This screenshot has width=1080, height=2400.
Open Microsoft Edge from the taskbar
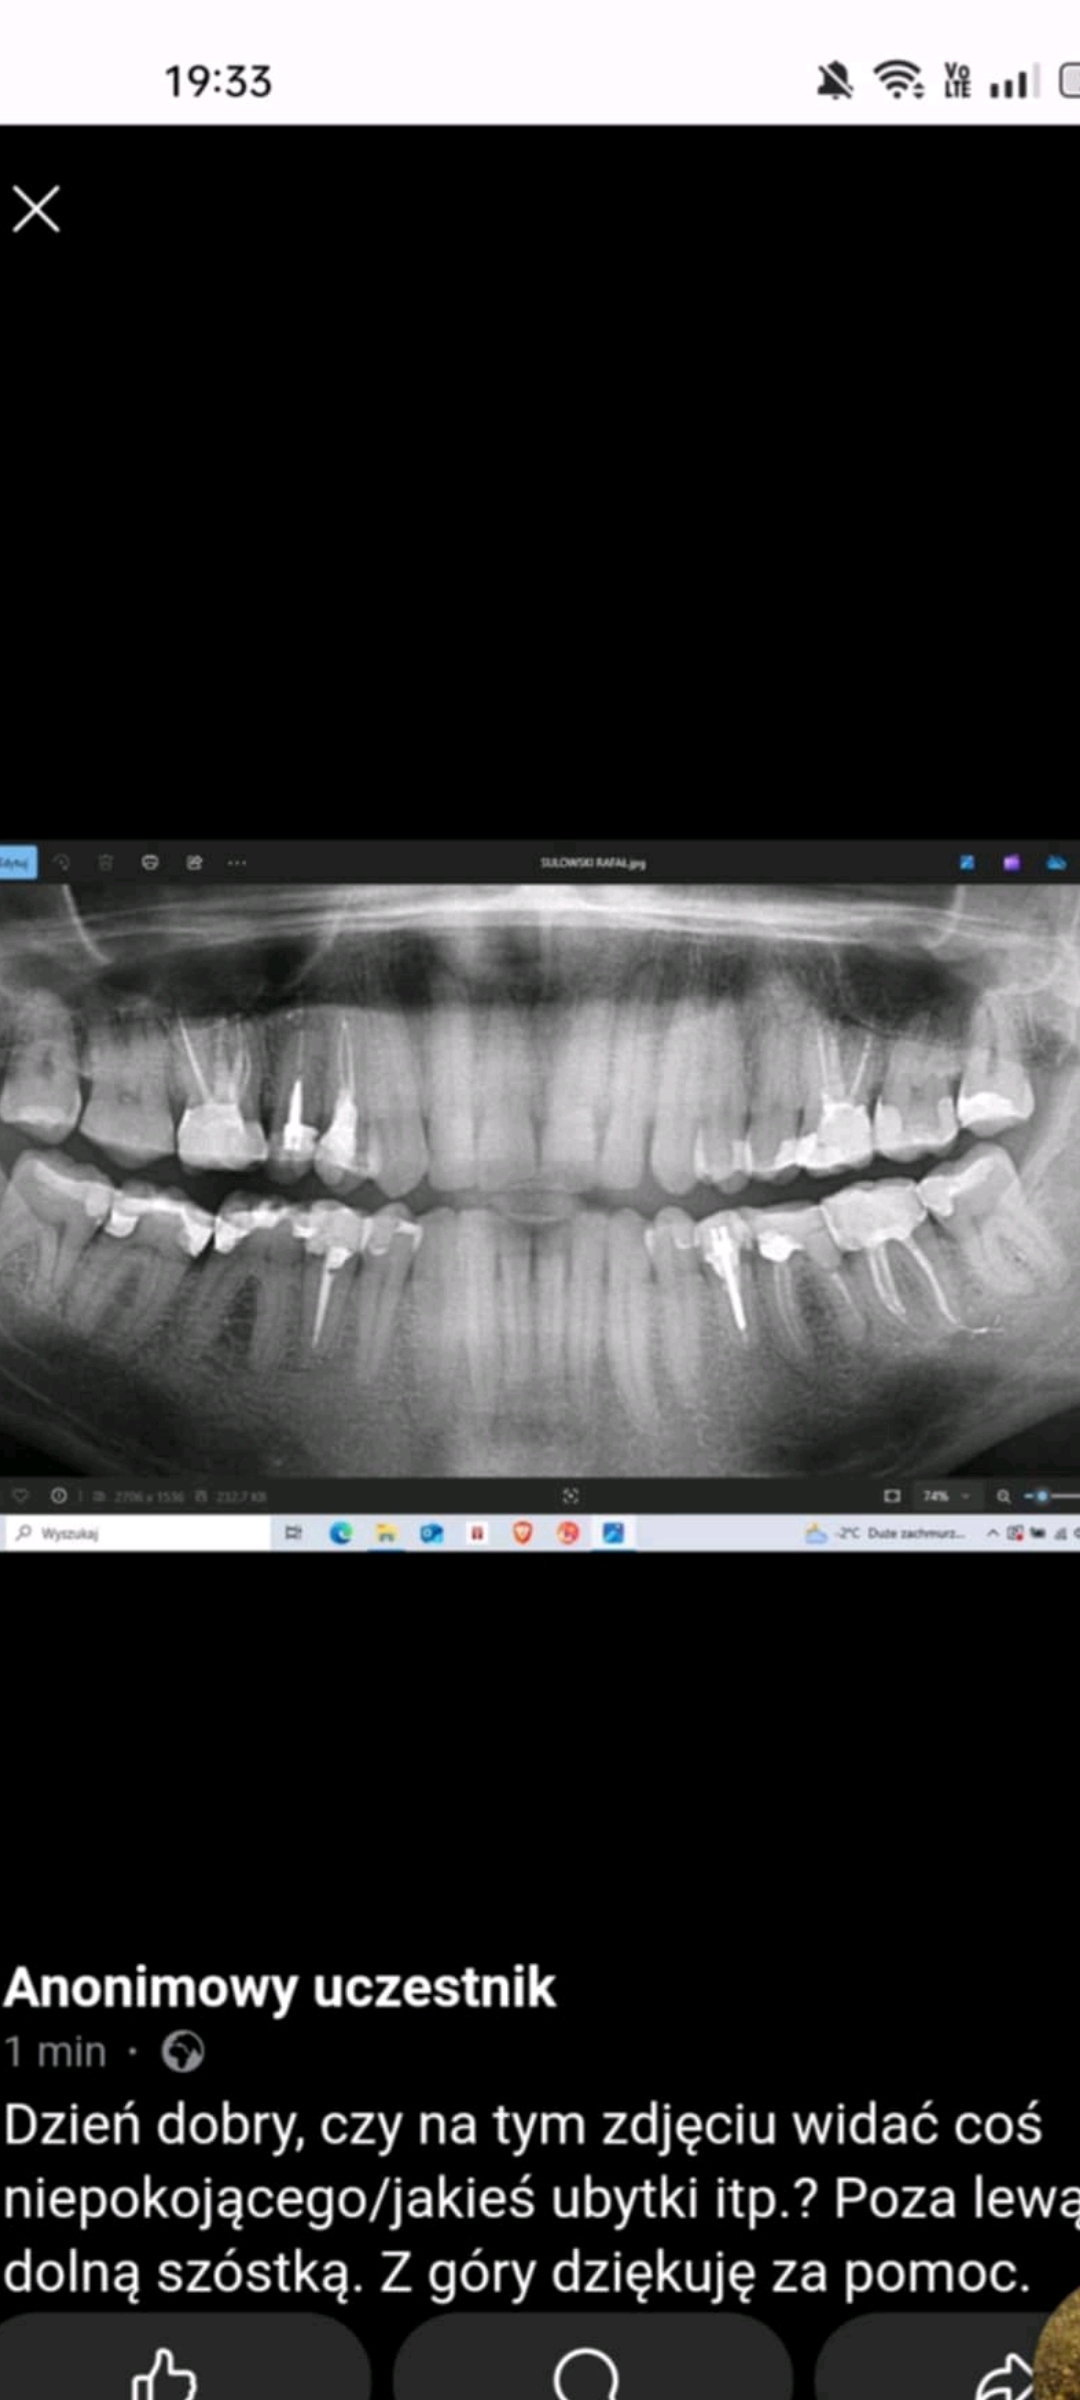pyautogui.click(x=340, y=1533)
